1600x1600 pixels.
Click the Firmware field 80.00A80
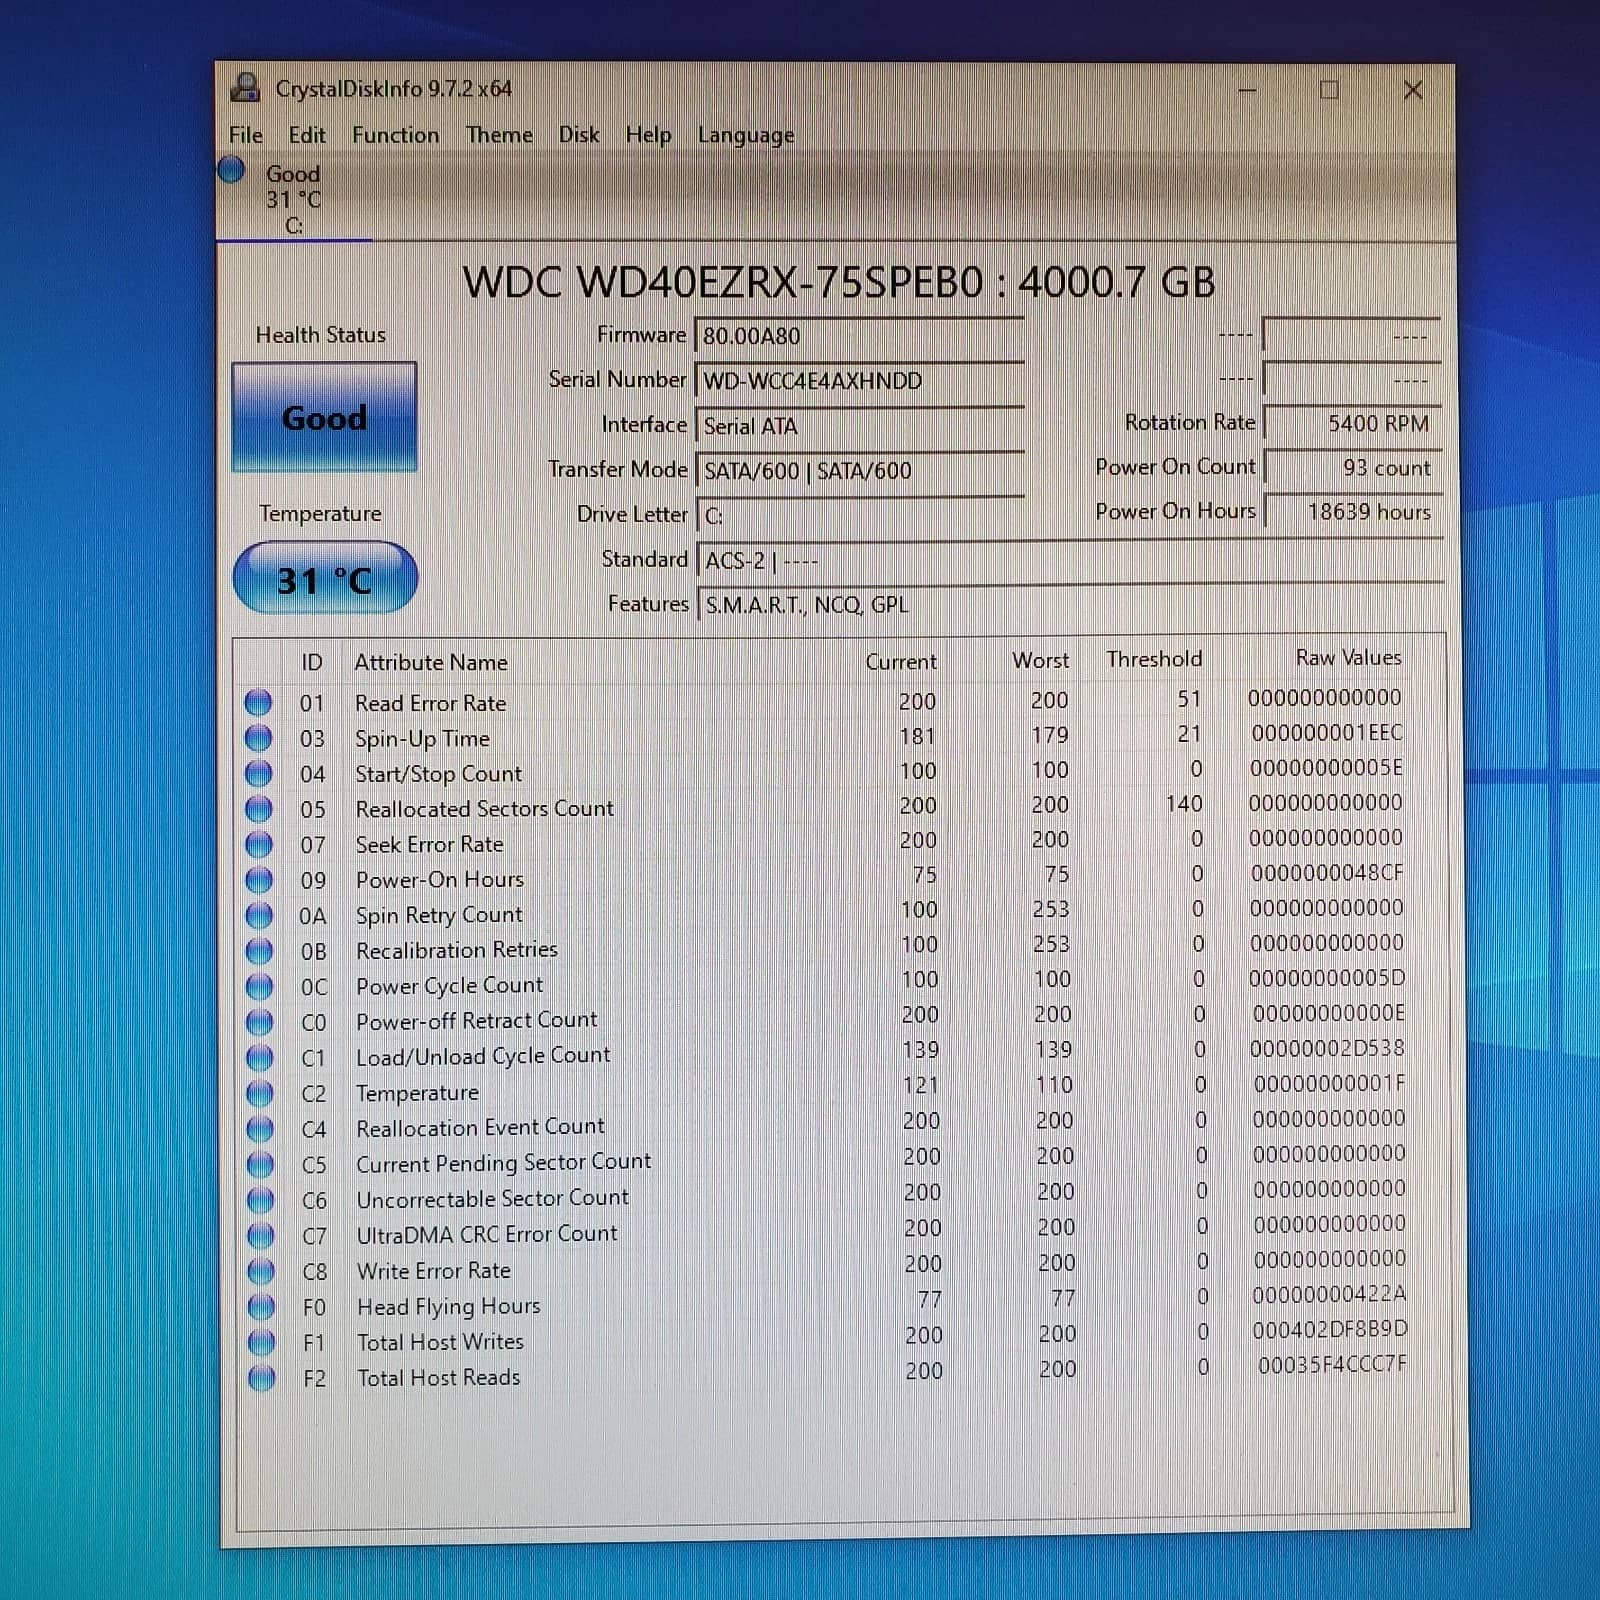point(860,336)
